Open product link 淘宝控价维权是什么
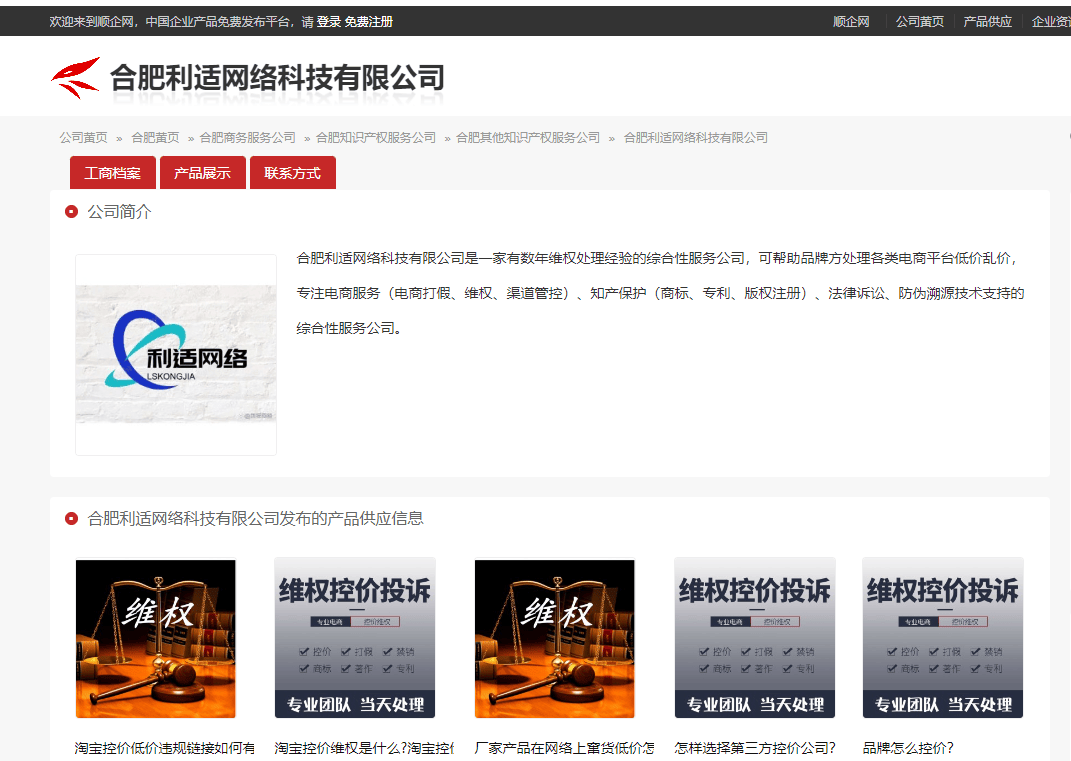 (364, 748)
